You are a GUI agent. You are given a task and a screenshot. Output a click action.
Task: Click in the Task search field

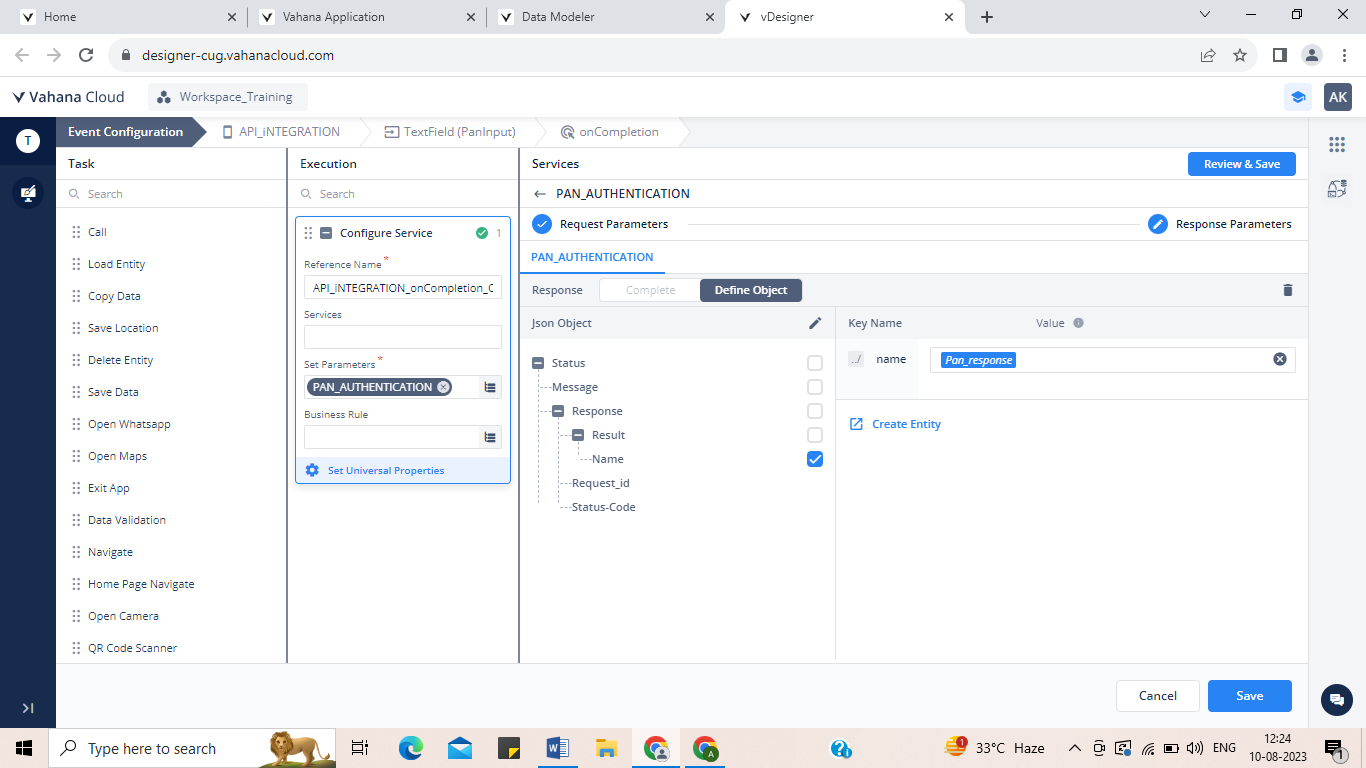pyautogui.click(x=170, y=194)
